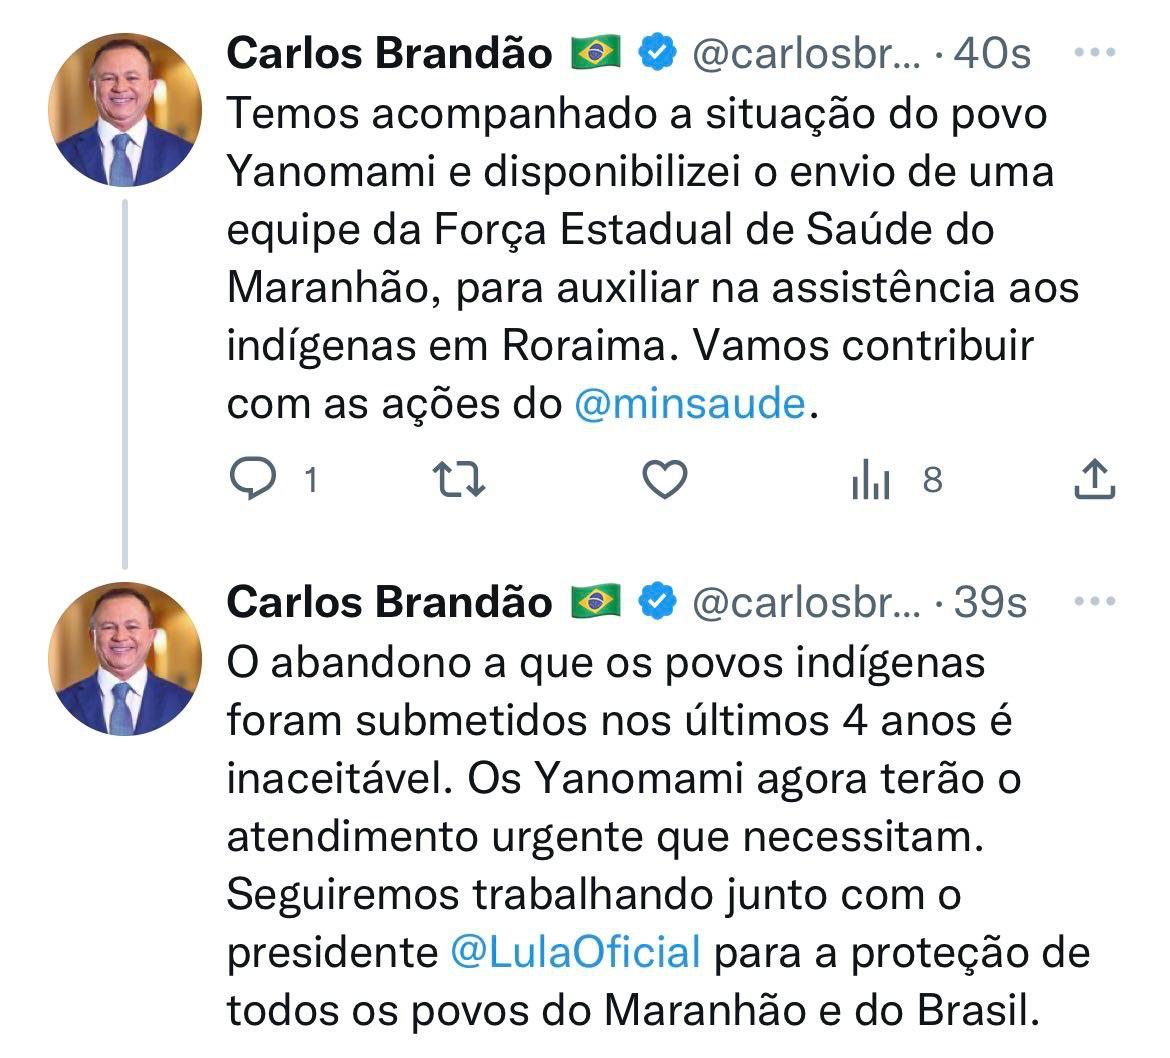Open the 40s timestamp of first tweet
Viewport: 1170px width, 1058px height.
[x=992, y=53]
